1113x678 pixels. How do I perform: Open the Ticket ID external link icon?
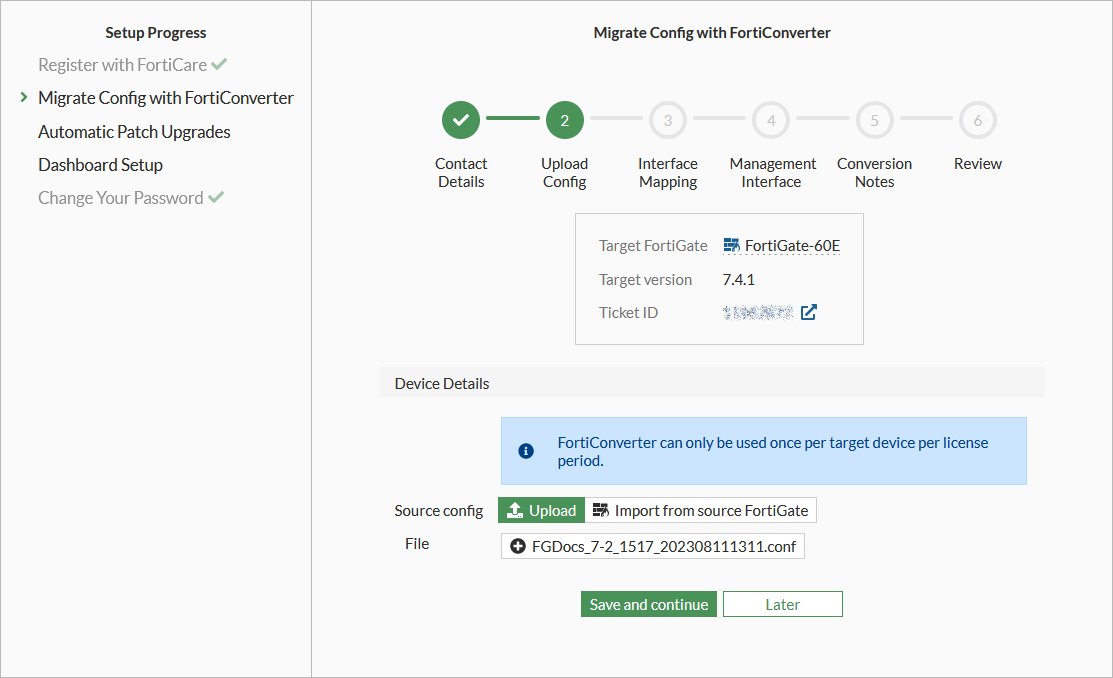pos(809,313)
